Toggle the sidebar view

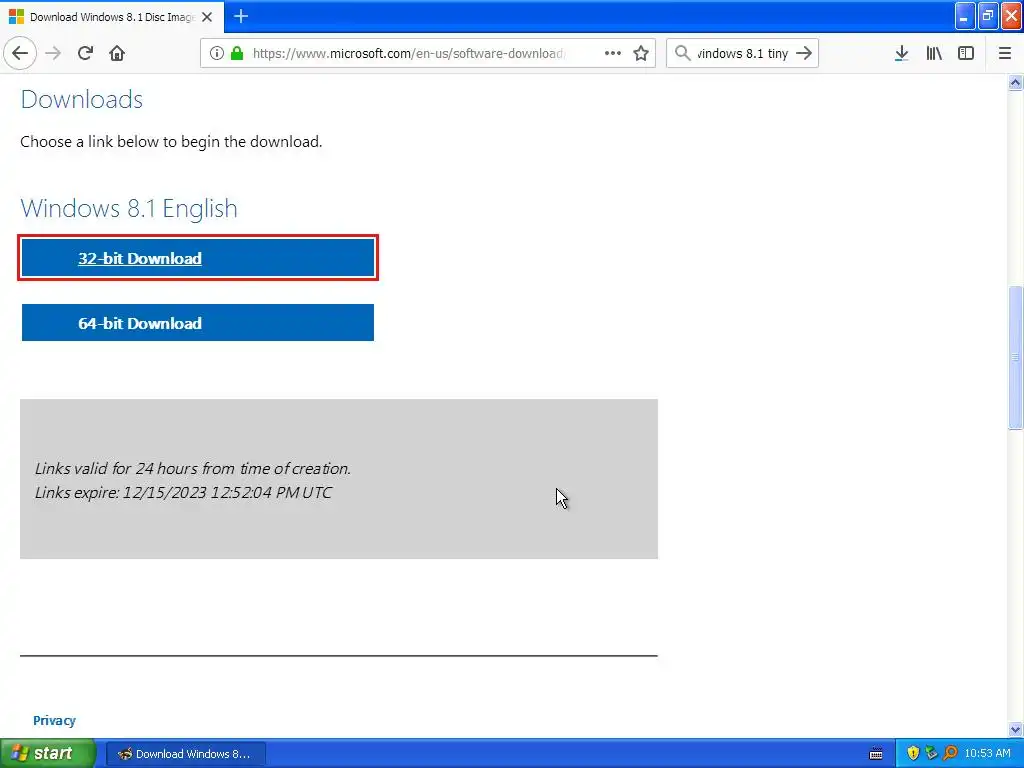point(966,53)
